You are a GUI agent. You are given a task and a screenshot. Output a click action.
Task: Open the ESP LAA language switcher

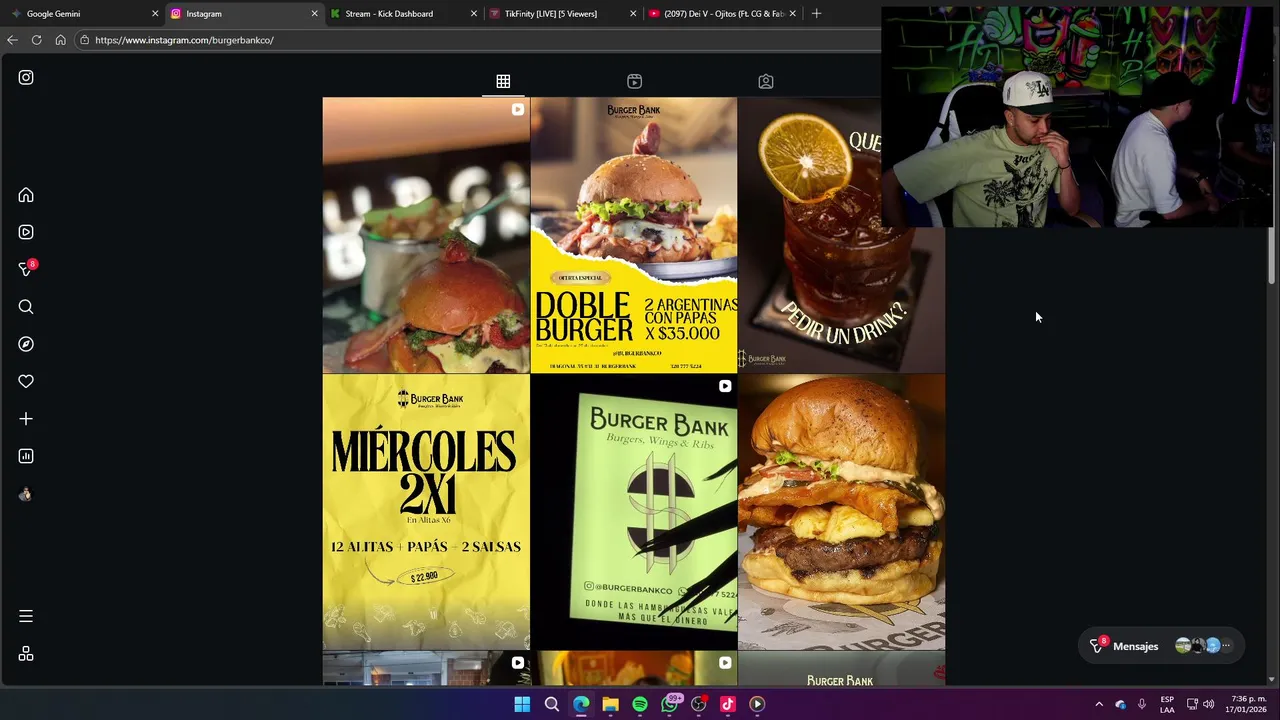(x=1167, y=704)
